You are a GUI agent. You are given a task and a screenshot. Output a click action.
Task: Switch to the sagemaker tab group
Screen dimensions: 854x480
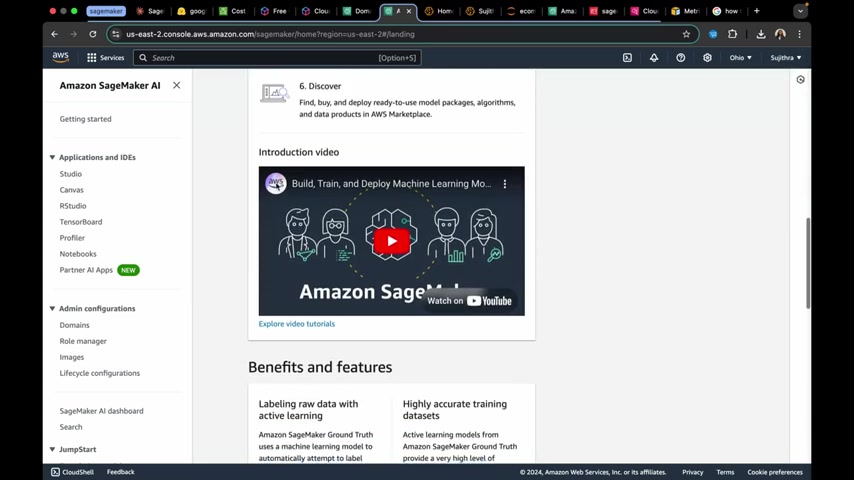click(106, 11)
